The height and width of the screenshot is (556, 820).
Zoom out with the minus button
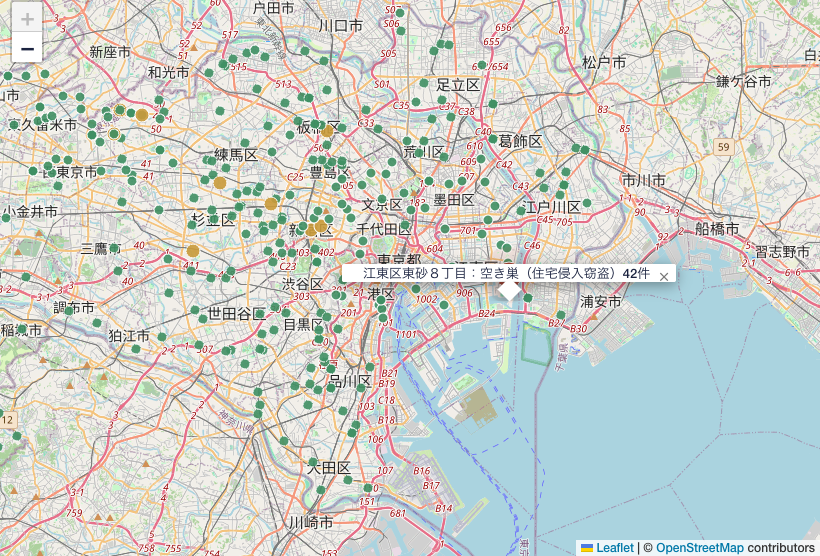27,48
